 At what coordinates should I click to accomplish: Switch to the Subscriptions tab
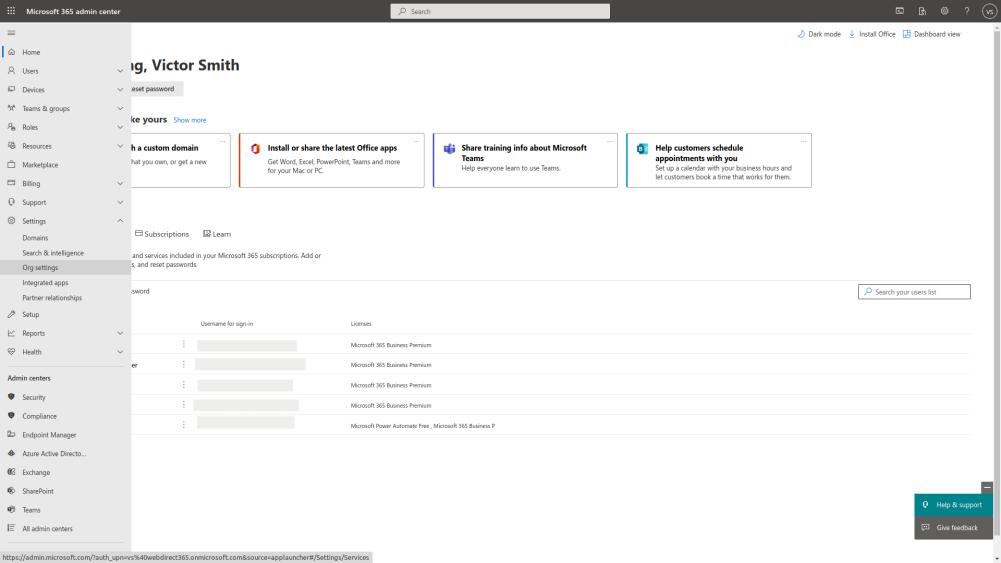tap(161, 234)
